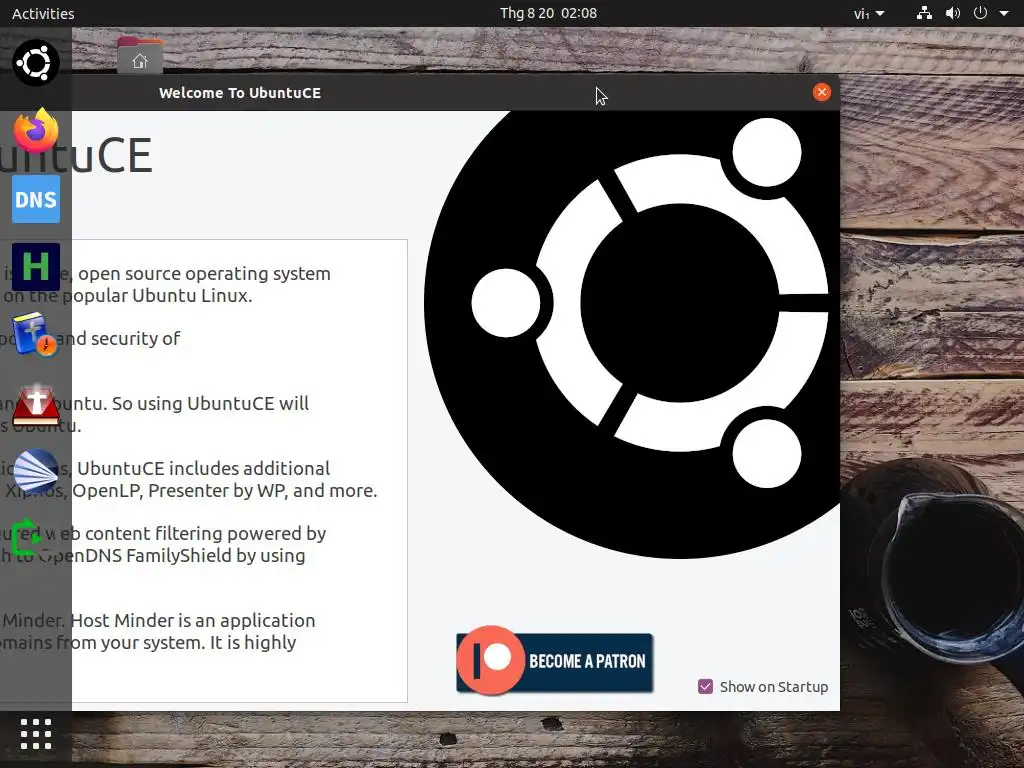Image resolution: width=1024 pixels, height=768 pixels.
Task: Open the green arrow dock icon
Action: (26, 537)
